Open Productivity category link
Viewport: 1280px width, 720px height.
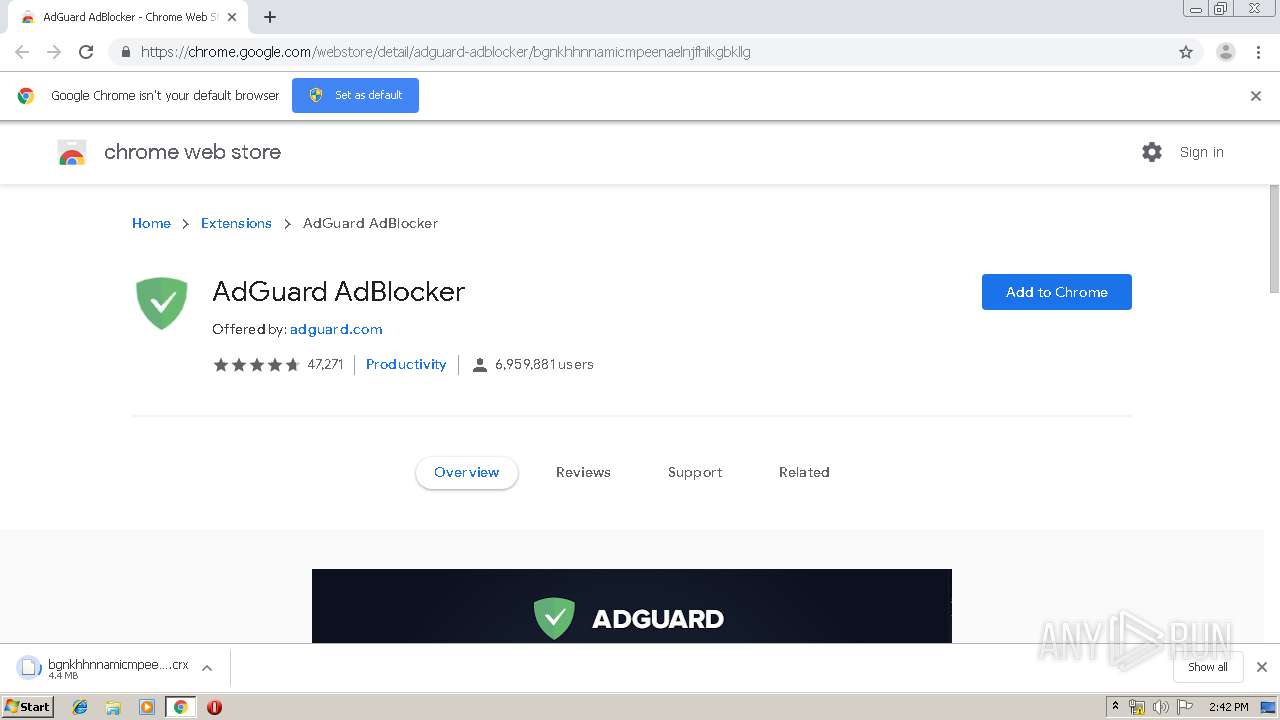click(406, 364)
